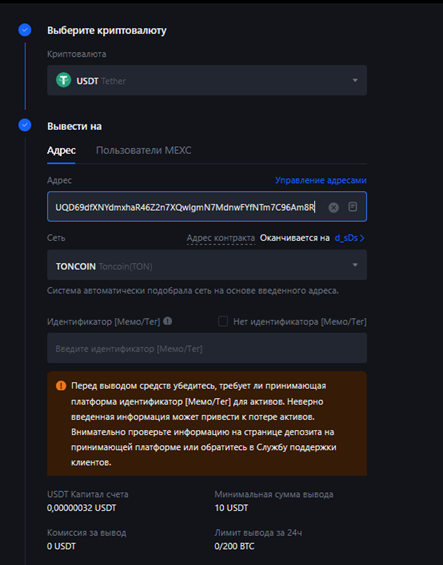The image size is (443, 565).
Task: Open Управление адресами link
Action: 321,180
